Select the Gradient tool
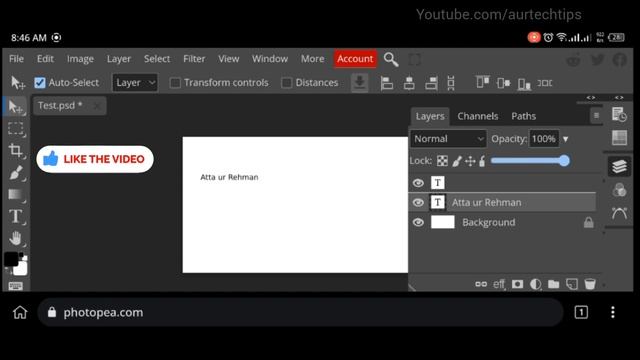This screenshot has width=640, height=360. click(x=16, y=195)
